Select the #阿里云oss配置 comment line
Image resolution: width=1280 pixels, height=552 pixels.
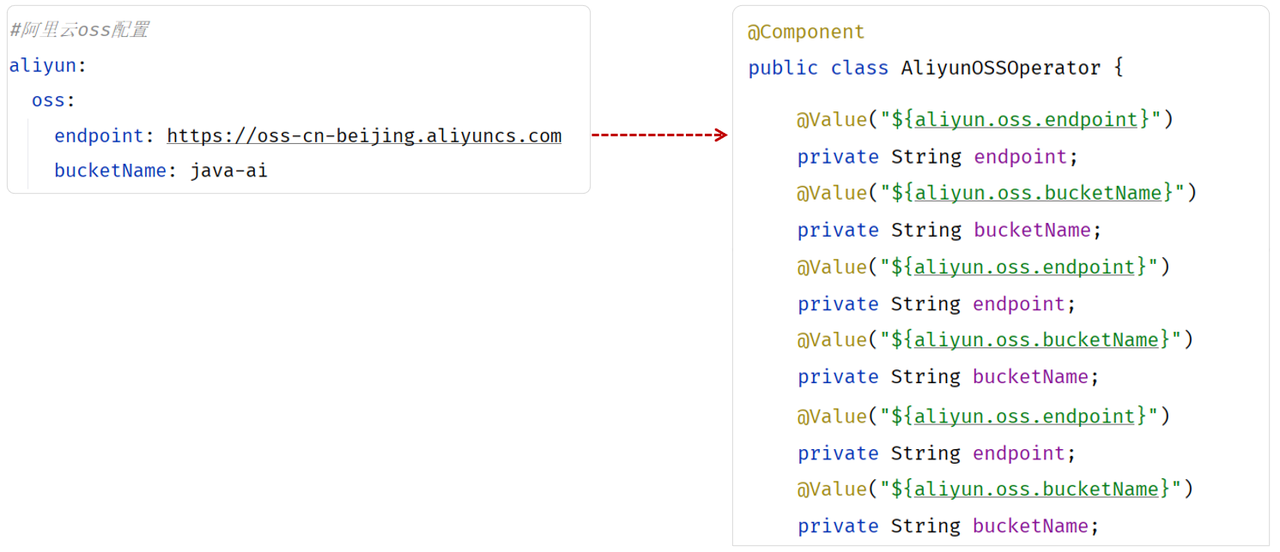point(79,30)
